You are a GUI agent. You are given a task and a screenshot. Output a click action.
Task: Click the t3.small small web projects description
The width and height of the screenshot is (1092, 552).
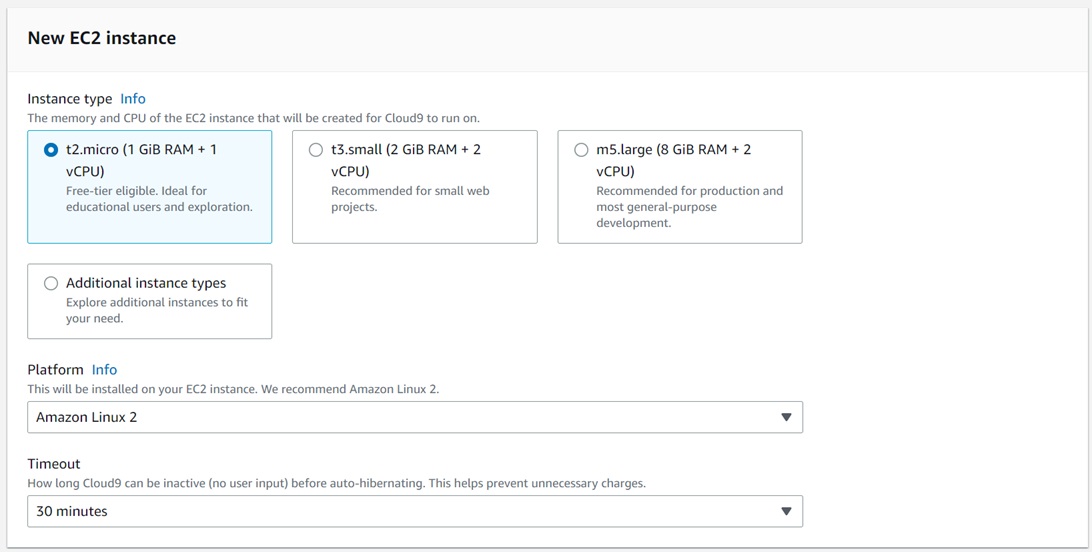(410, 199)
